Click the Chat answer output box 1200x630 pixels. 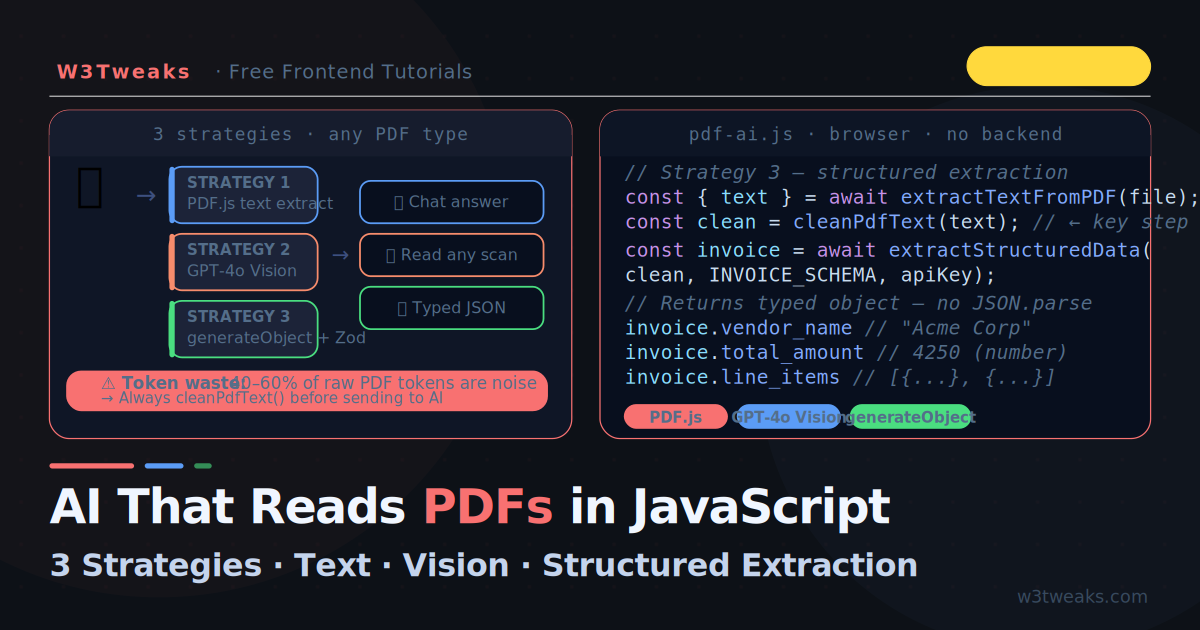pos(452,202)
